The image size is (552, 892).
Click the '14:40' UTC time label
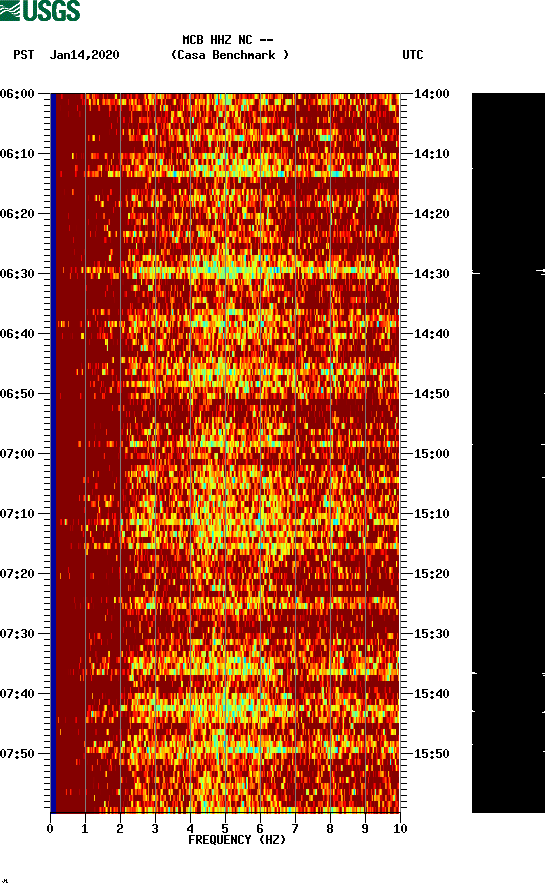(431, 333)
